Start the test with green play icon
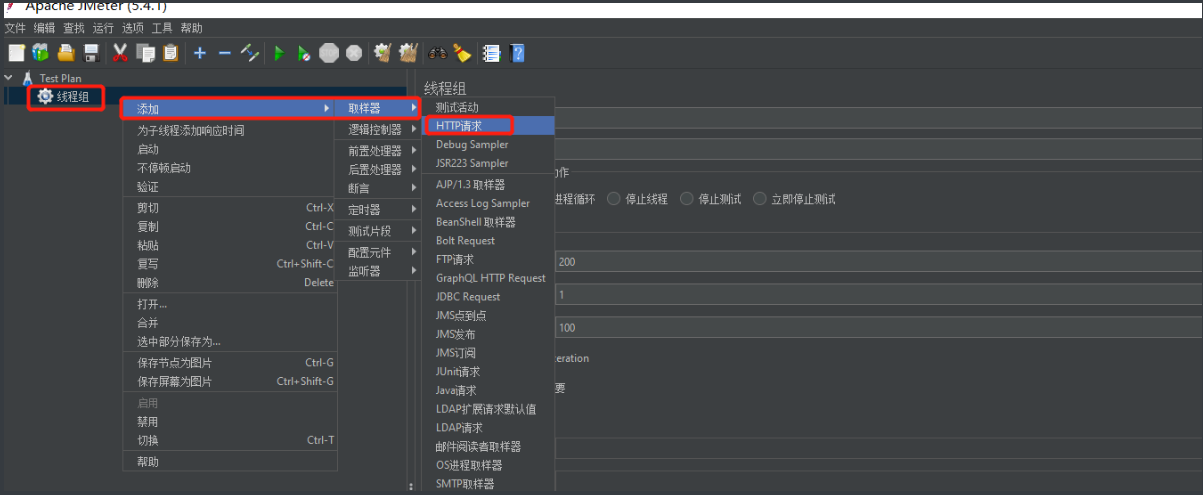This screenshot has width=1203, height=495. click(x=280, y=53)
